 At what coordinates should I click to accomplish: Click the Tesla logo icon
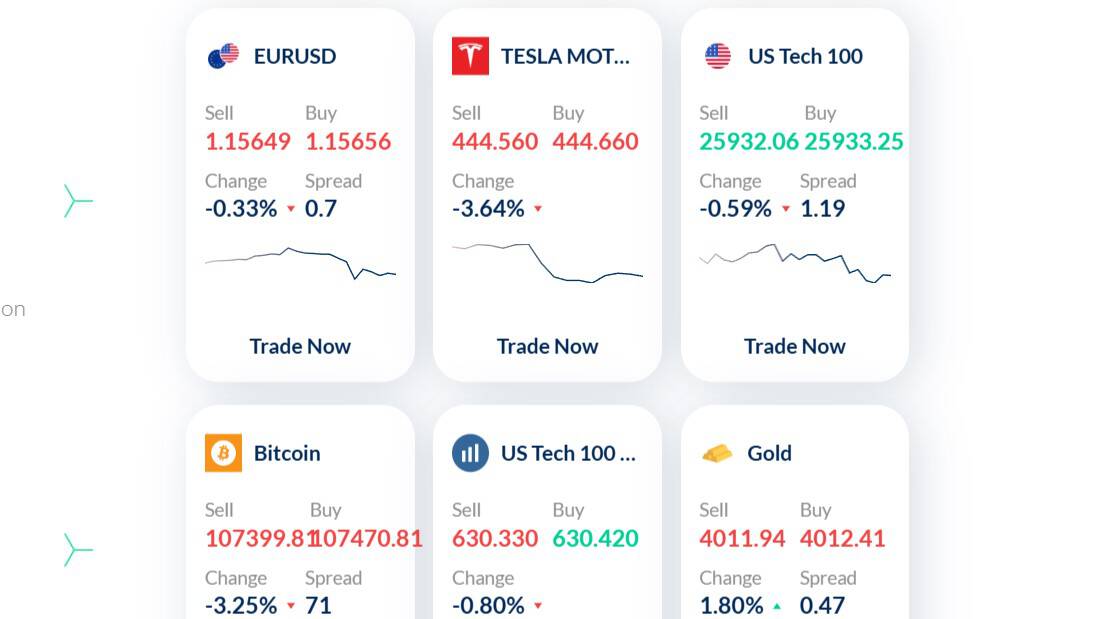point(470,56)
